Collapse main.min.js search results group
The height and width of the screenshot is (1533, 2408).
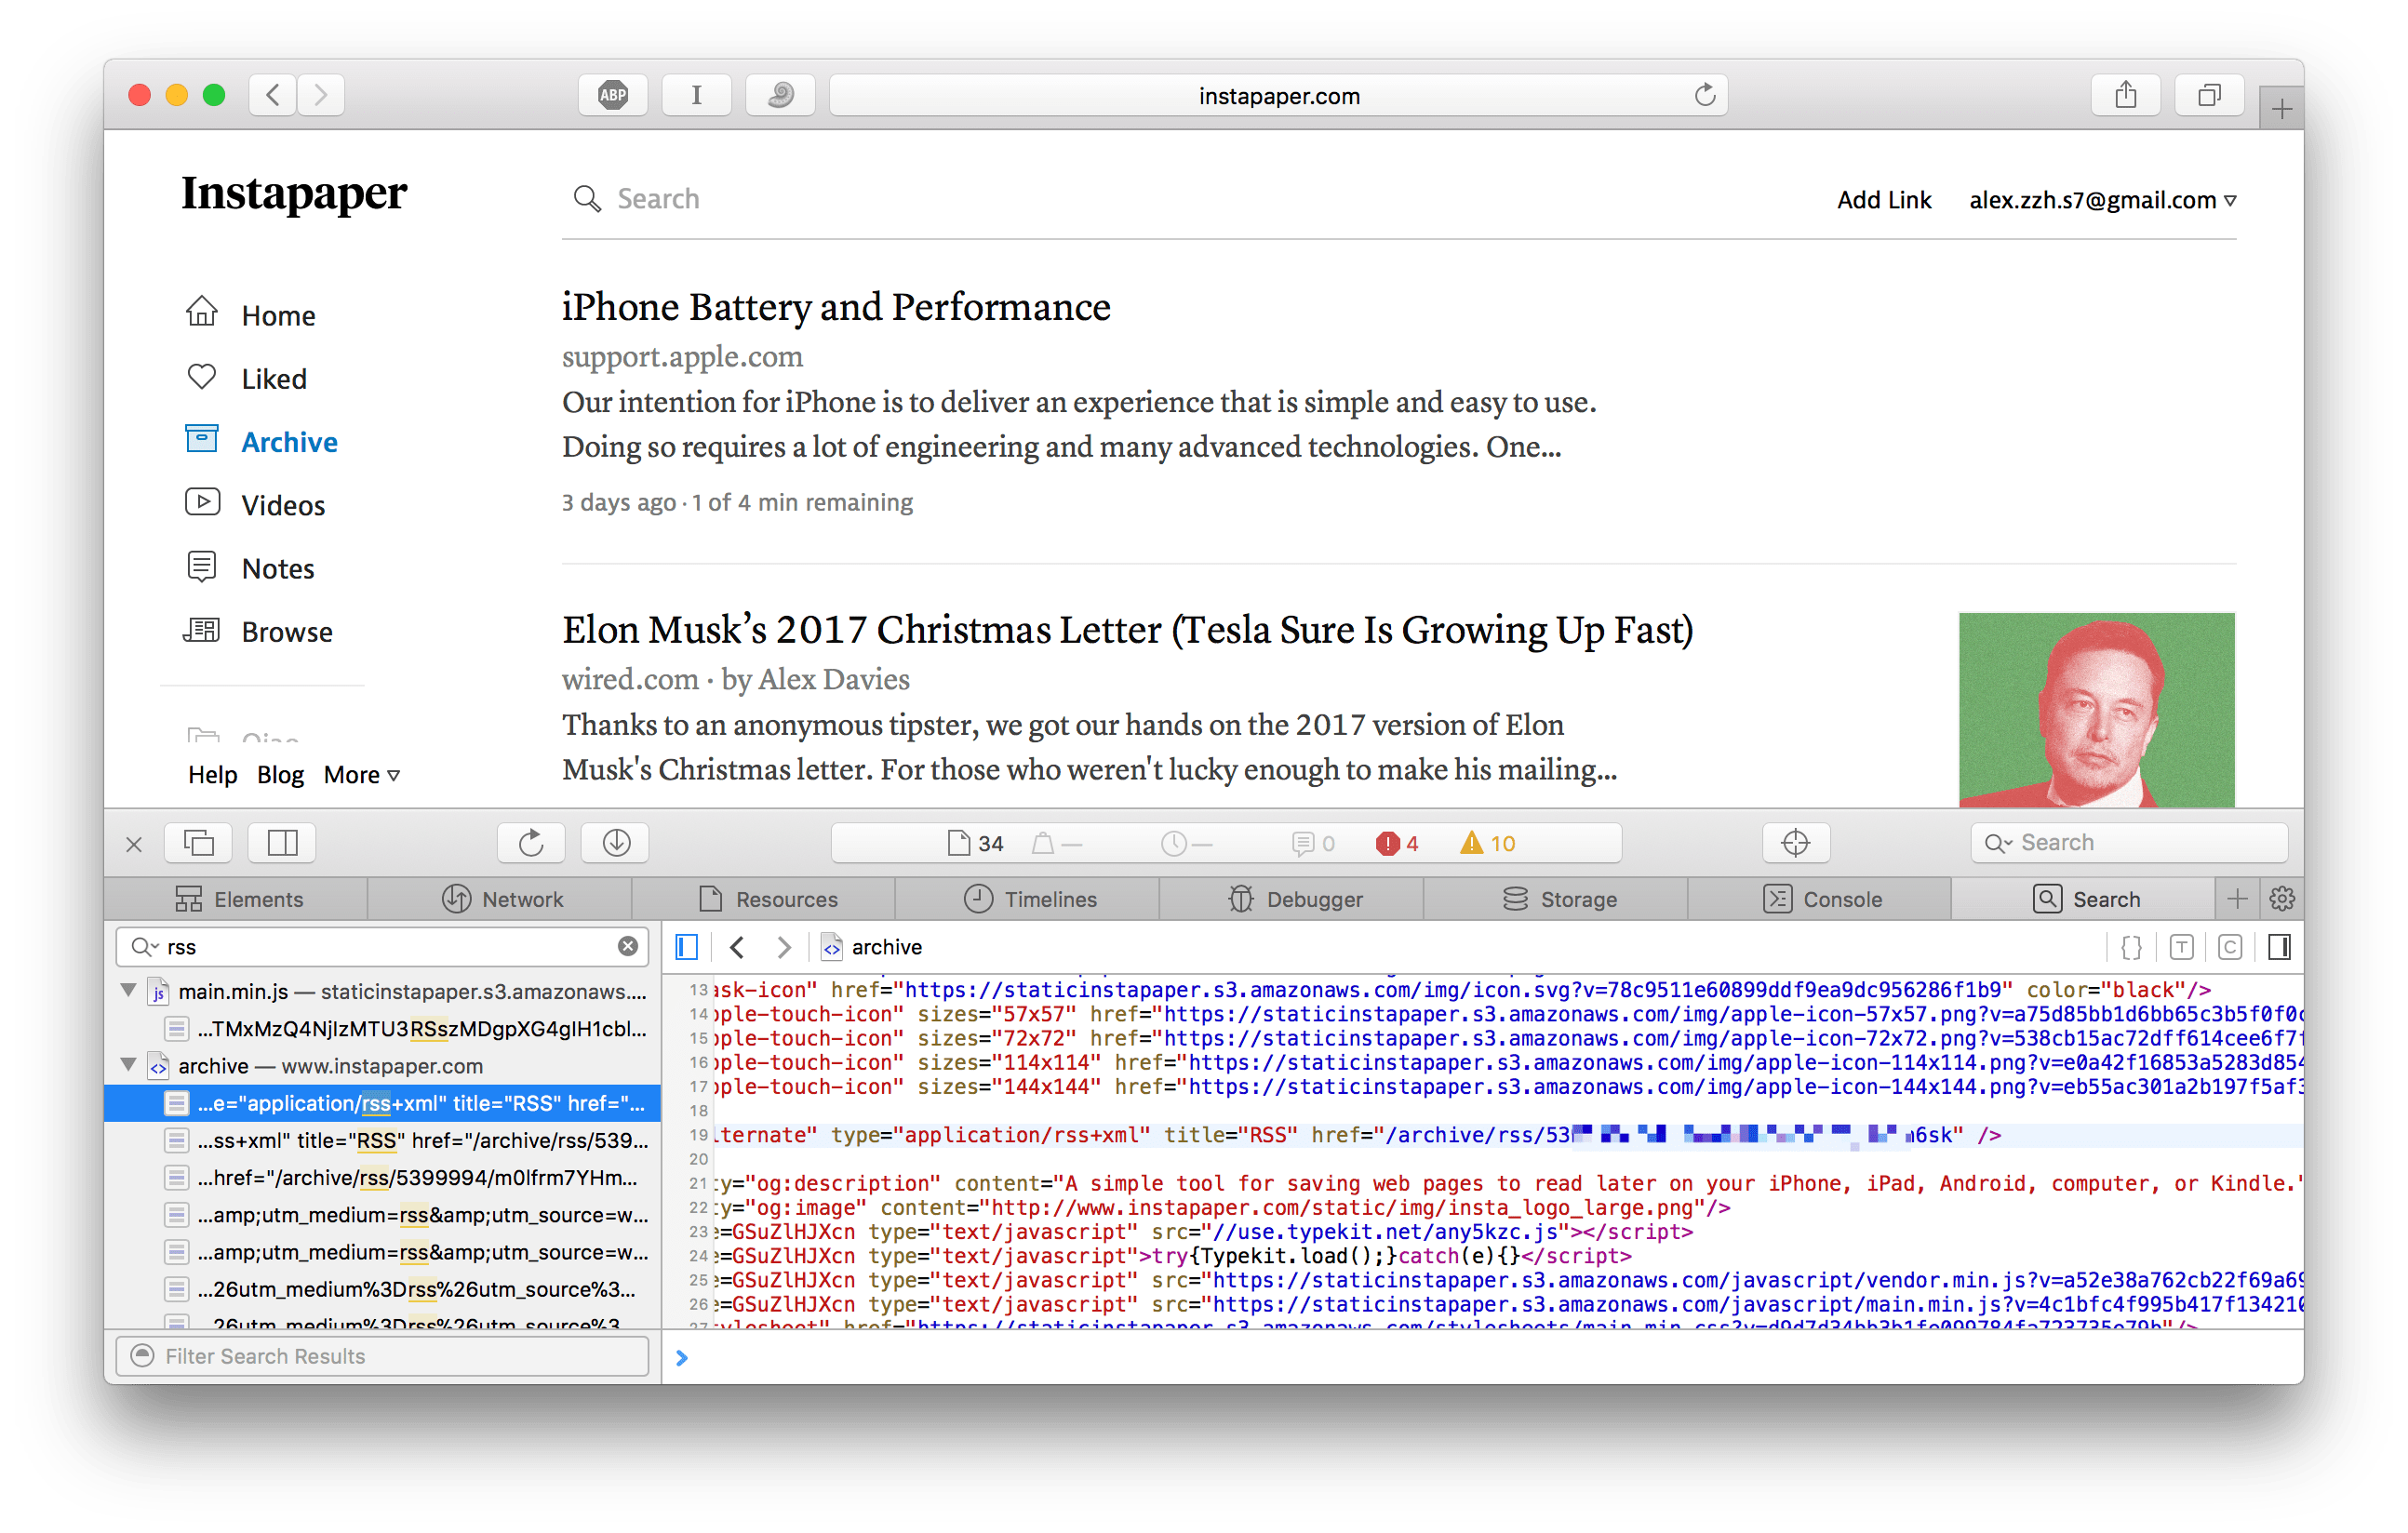click(x=129, y=990)
